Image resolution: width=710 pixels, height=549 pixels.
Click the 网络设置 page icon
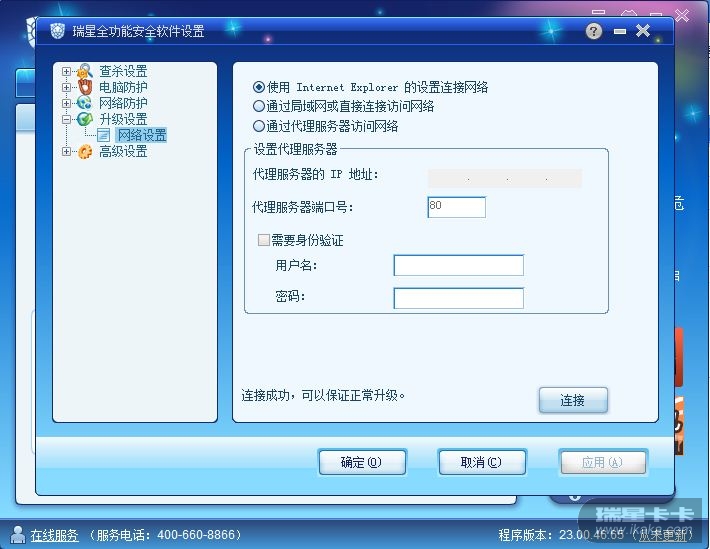pyautogui.click(x=103, y=135)
